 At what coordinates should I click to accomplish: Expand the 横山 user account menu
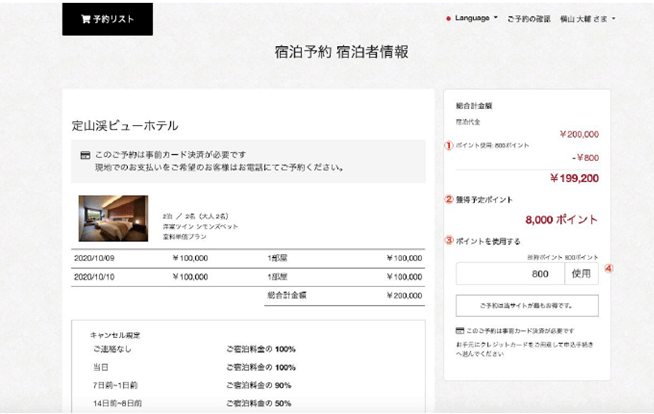pyautogui.click(x=587, y=19)
